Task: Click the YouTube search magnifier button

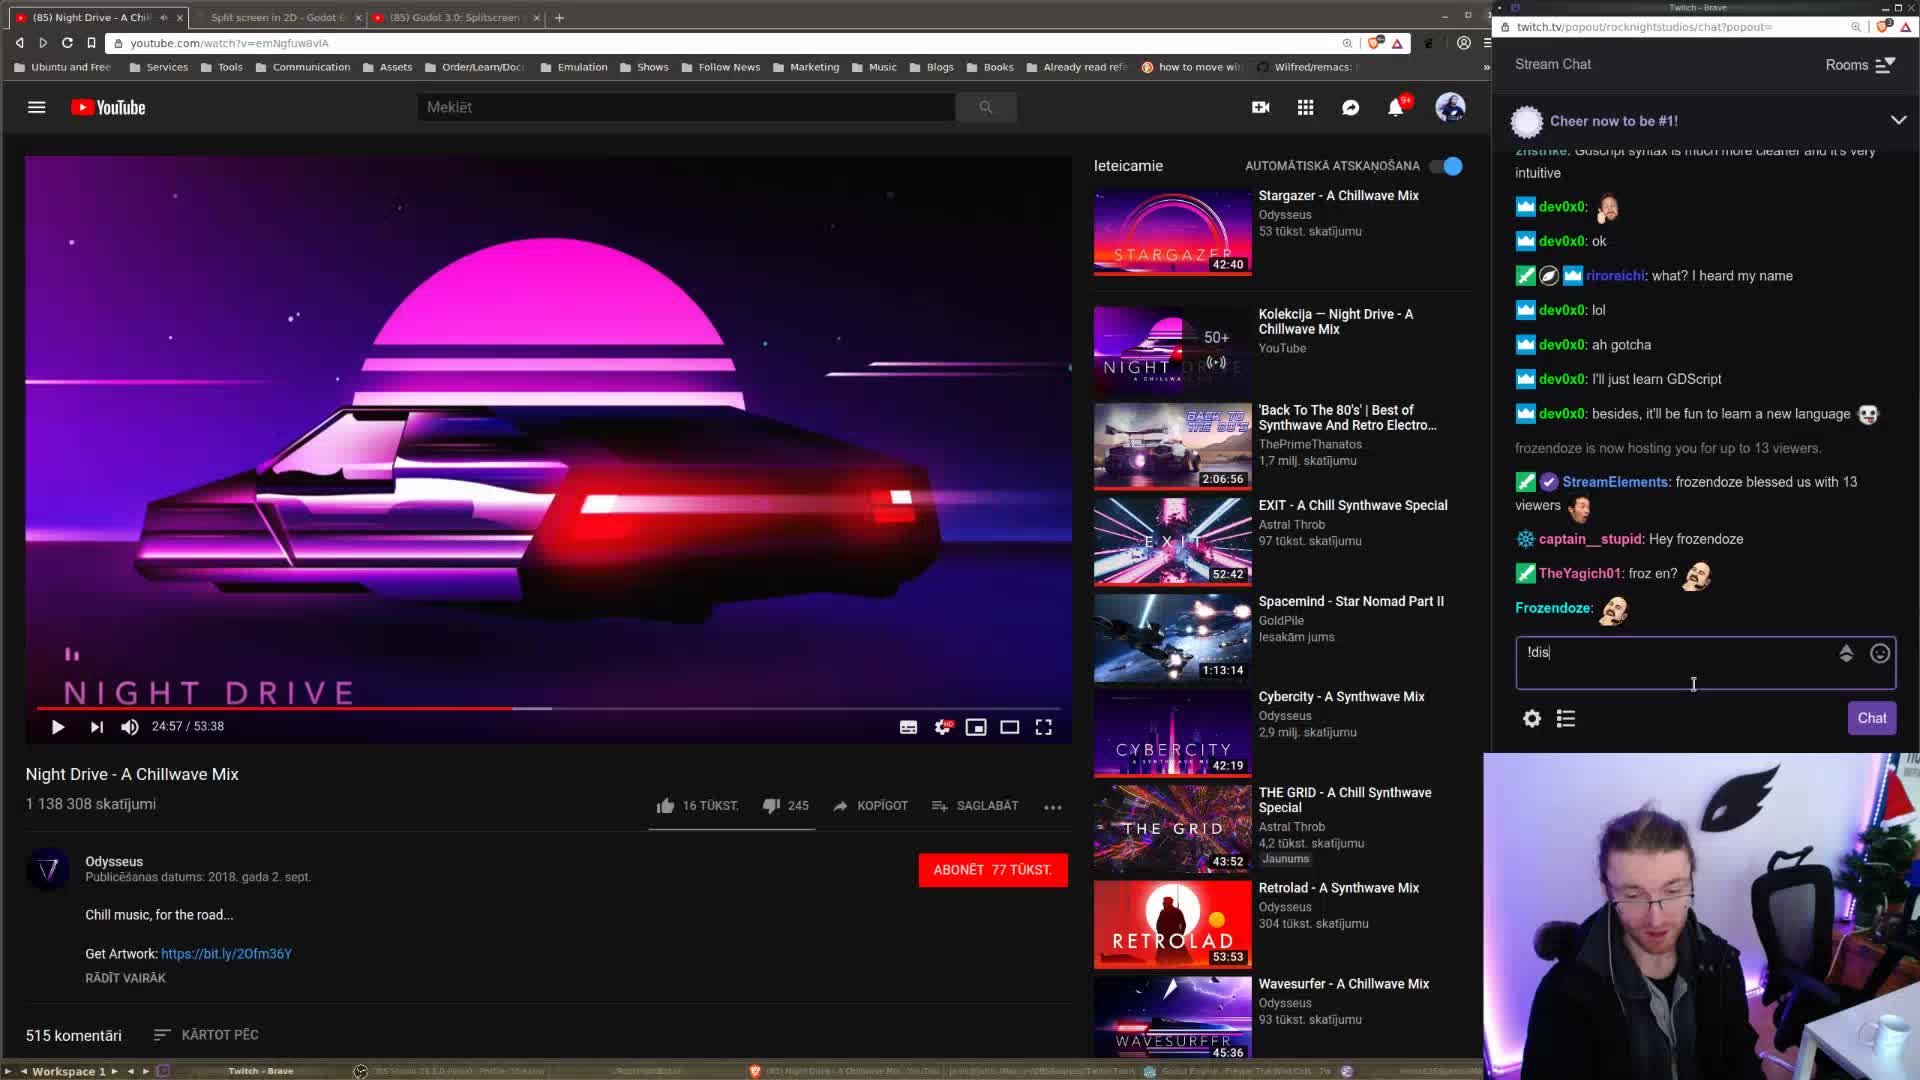Action: (986, 107)
